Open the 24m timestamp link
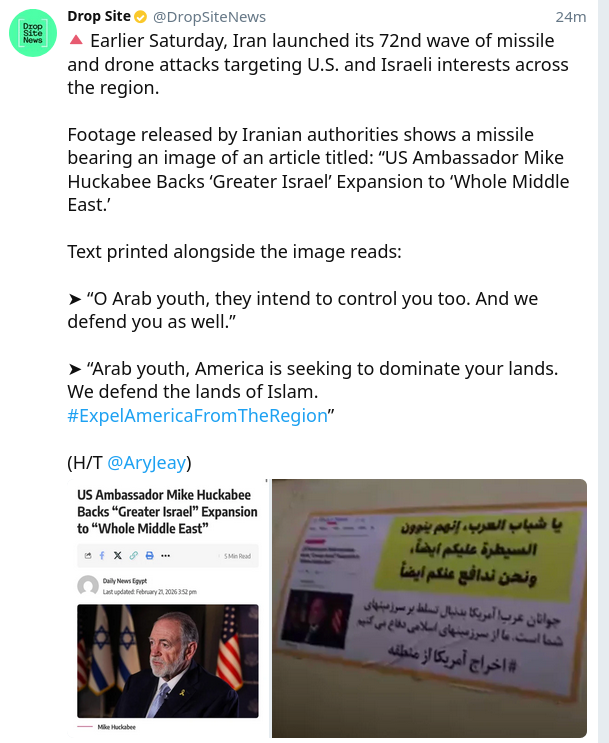The image size is (609, 743). click(571, 17)
